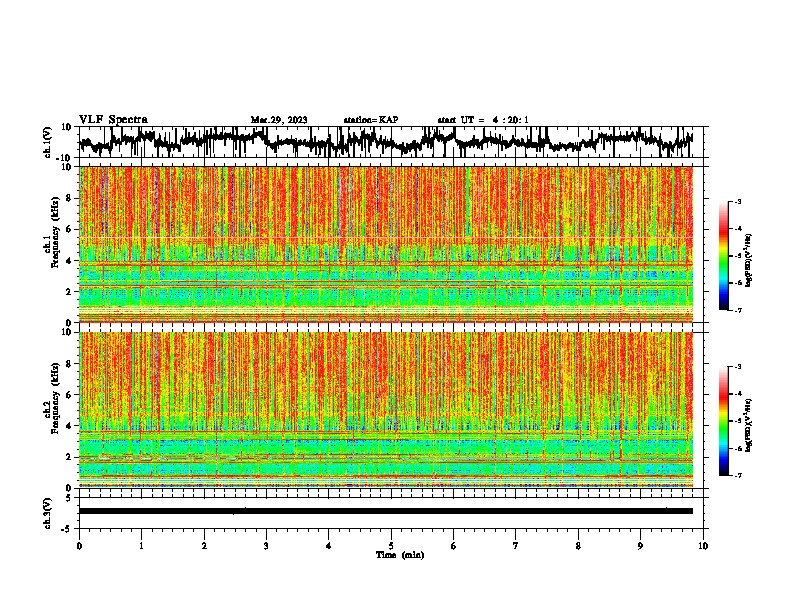792x612 pixels.
Task: Select the date text "Mar.29, 2023"
Action: point(279,120)
